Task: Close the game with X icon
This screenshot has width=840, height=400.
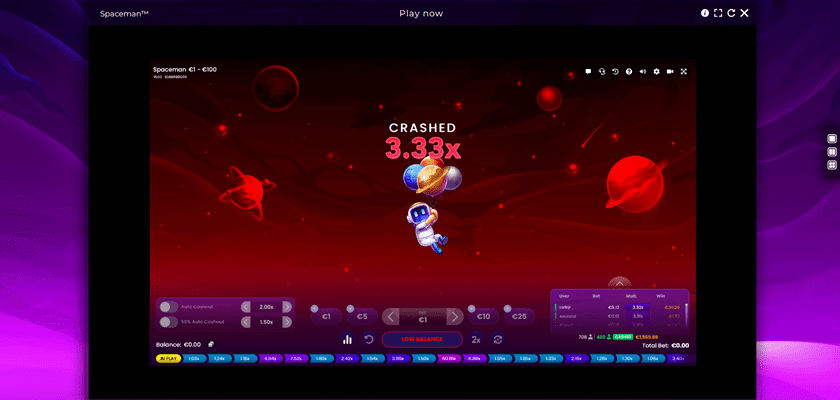Action: [x=744, y=13]
